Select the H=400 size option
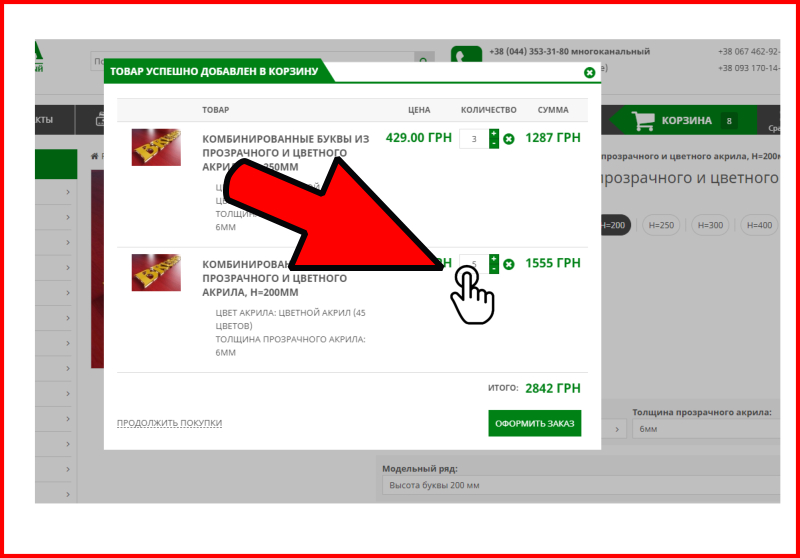 tap(760, 226)
